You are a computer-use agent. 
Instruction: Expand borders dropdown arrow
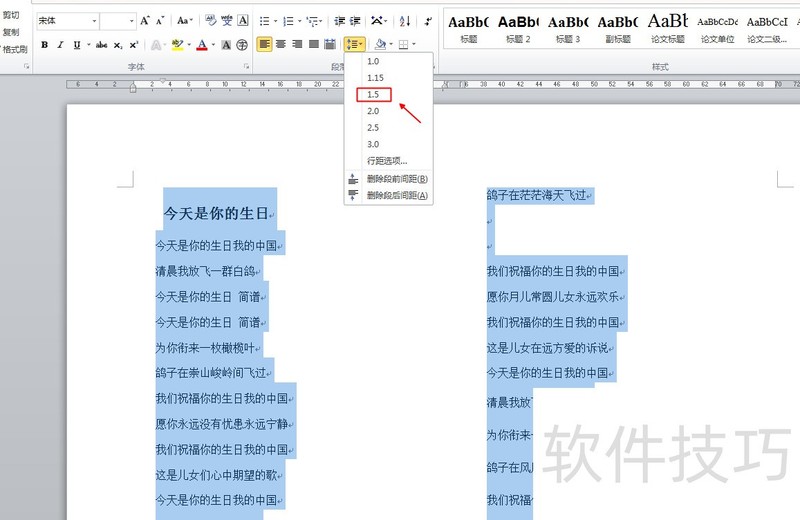click(x=414, y=44)
